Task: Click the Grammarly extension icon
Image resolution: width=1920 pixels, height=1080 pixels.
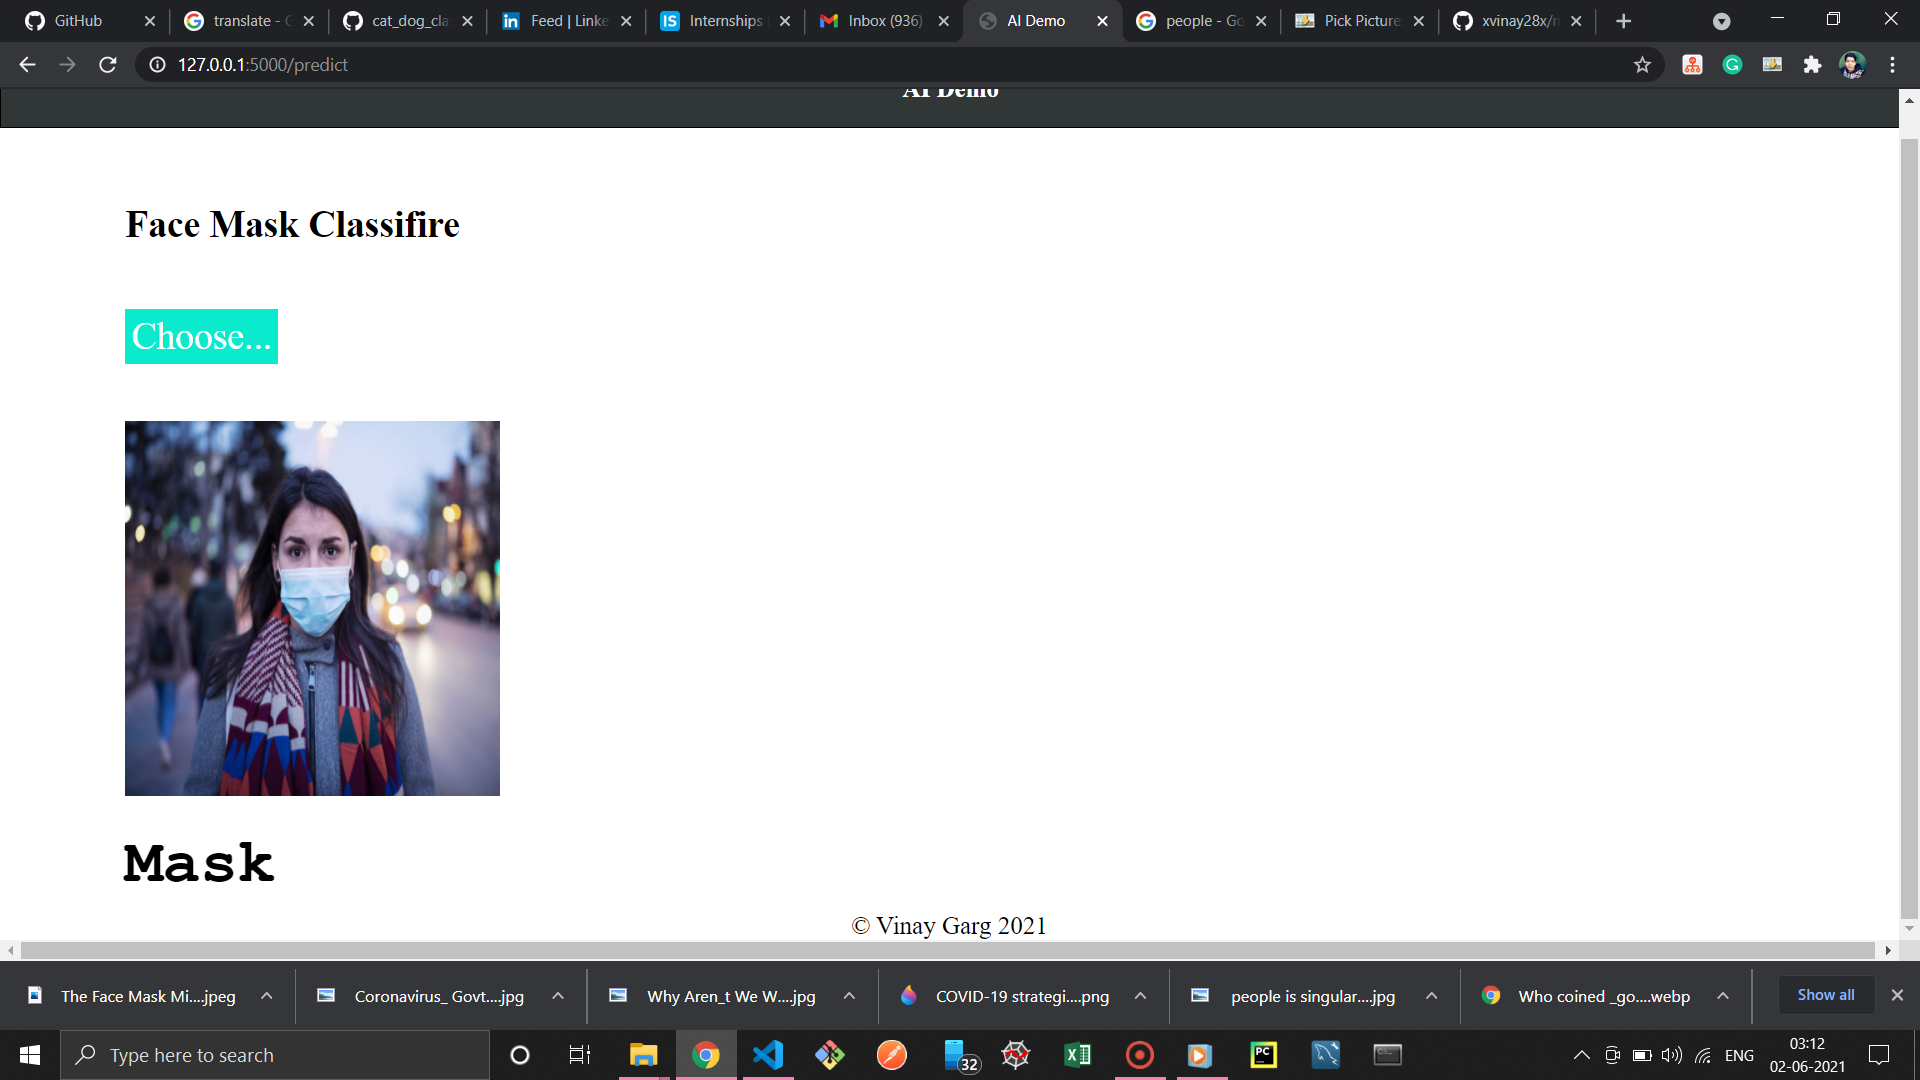Action: click(1732, 65)
